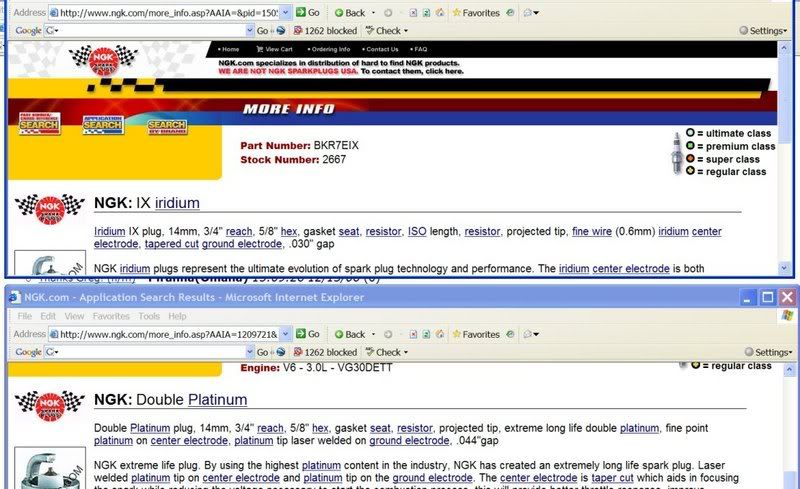This screenshot has height=489, width=800.
Task: Click Back button in top window toolbar
Action: click(x=349, y=13)
